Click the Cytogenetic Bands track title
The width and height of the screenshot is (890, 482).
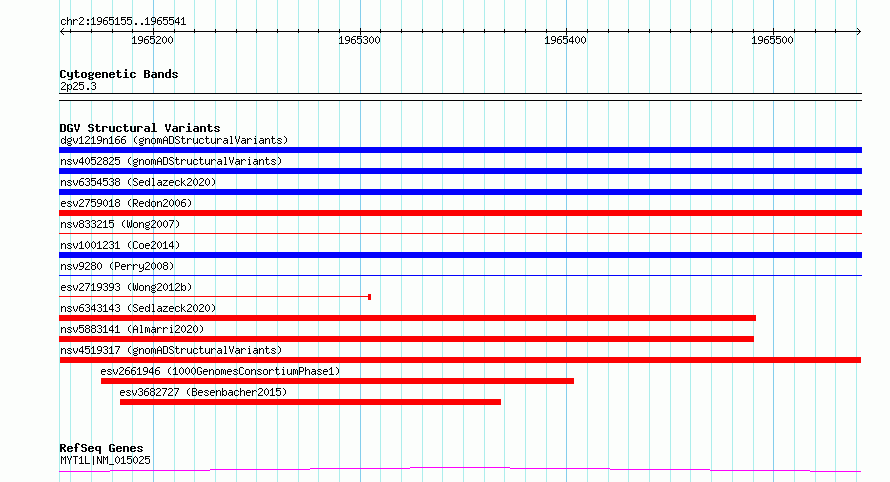(119, 74)
